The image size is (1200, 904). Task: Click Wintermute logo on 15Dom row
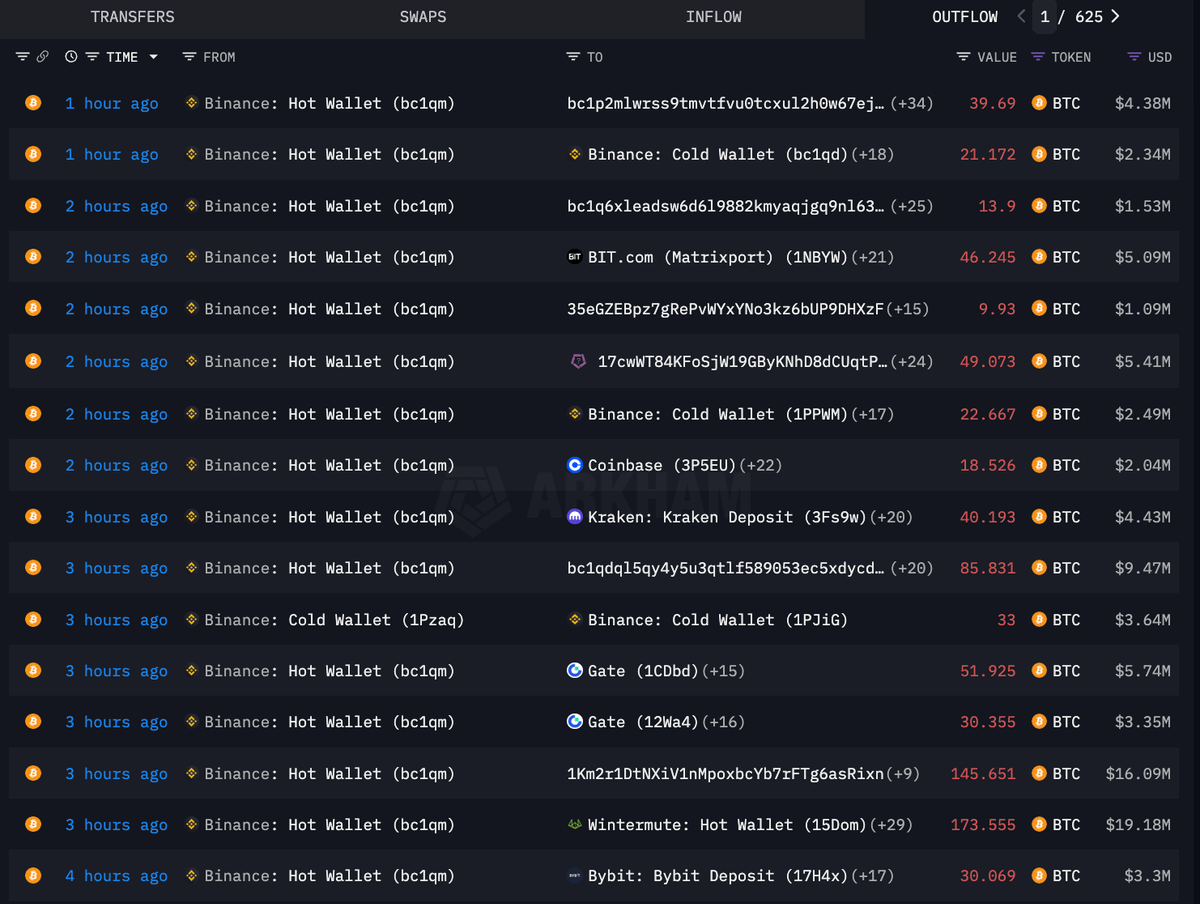coord(575,824)
